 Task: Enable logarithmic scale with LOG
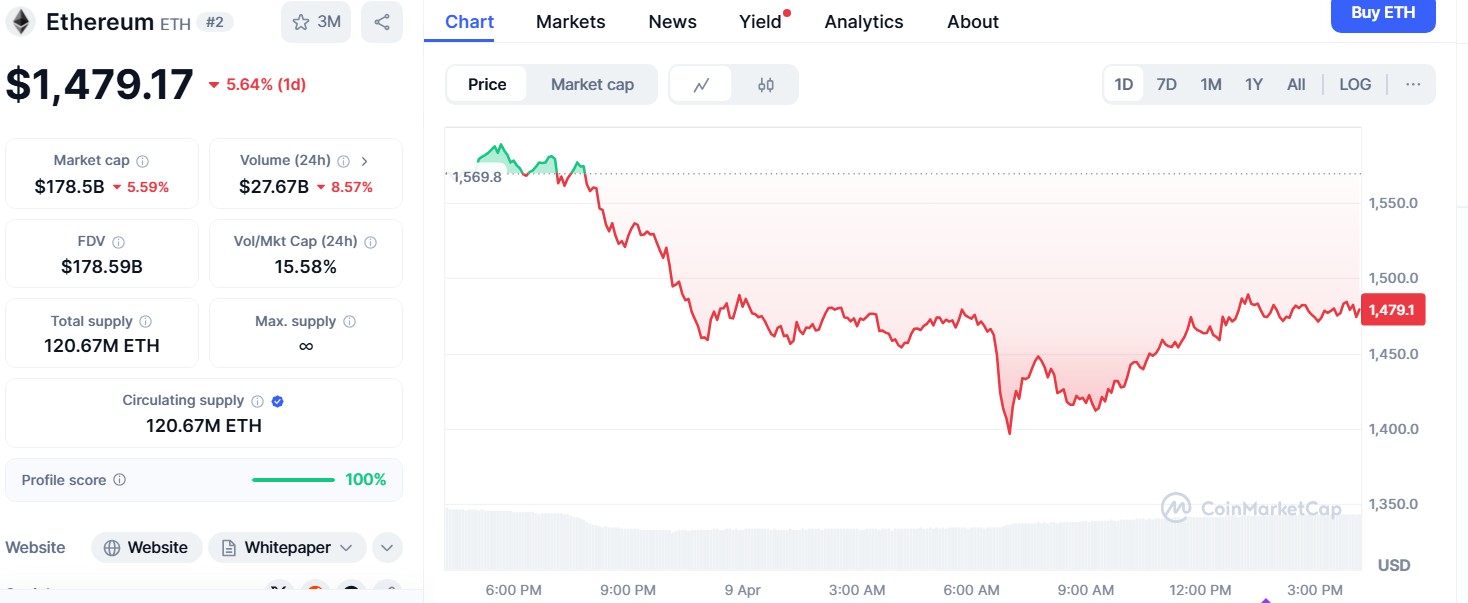[1355, 84]
